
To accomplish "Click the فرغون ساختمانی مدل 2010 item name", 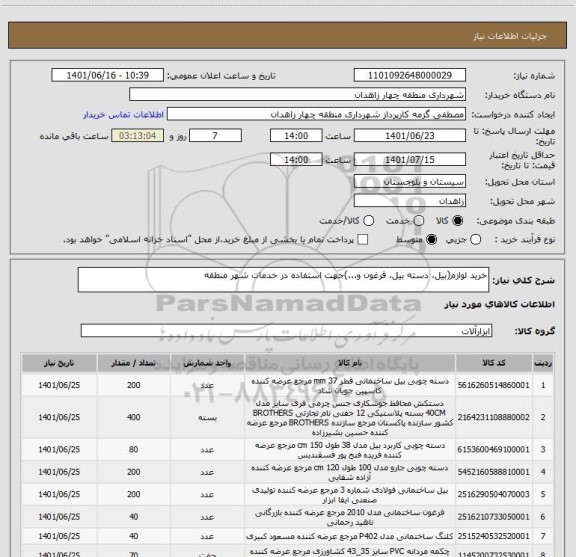I will pos(350,517).
